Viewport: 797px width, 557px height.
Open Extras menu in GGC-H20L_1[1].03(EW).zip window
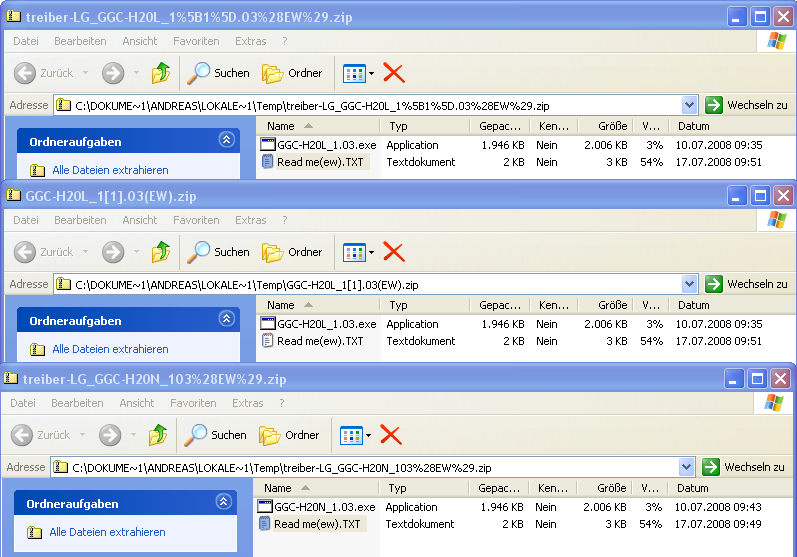point(251,220)
